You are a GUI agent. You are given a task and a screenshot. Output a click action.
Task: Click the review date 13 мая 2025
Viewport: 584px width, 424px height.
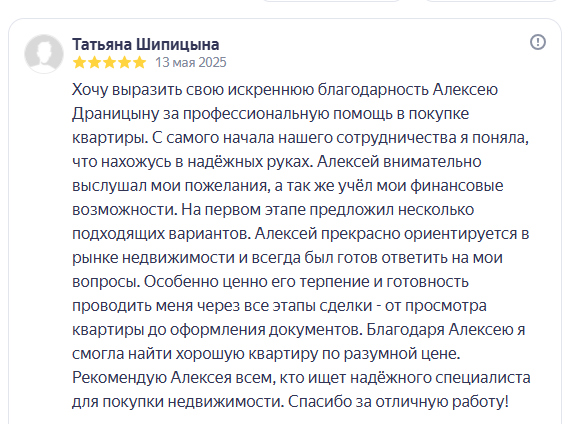click(191, 62)
